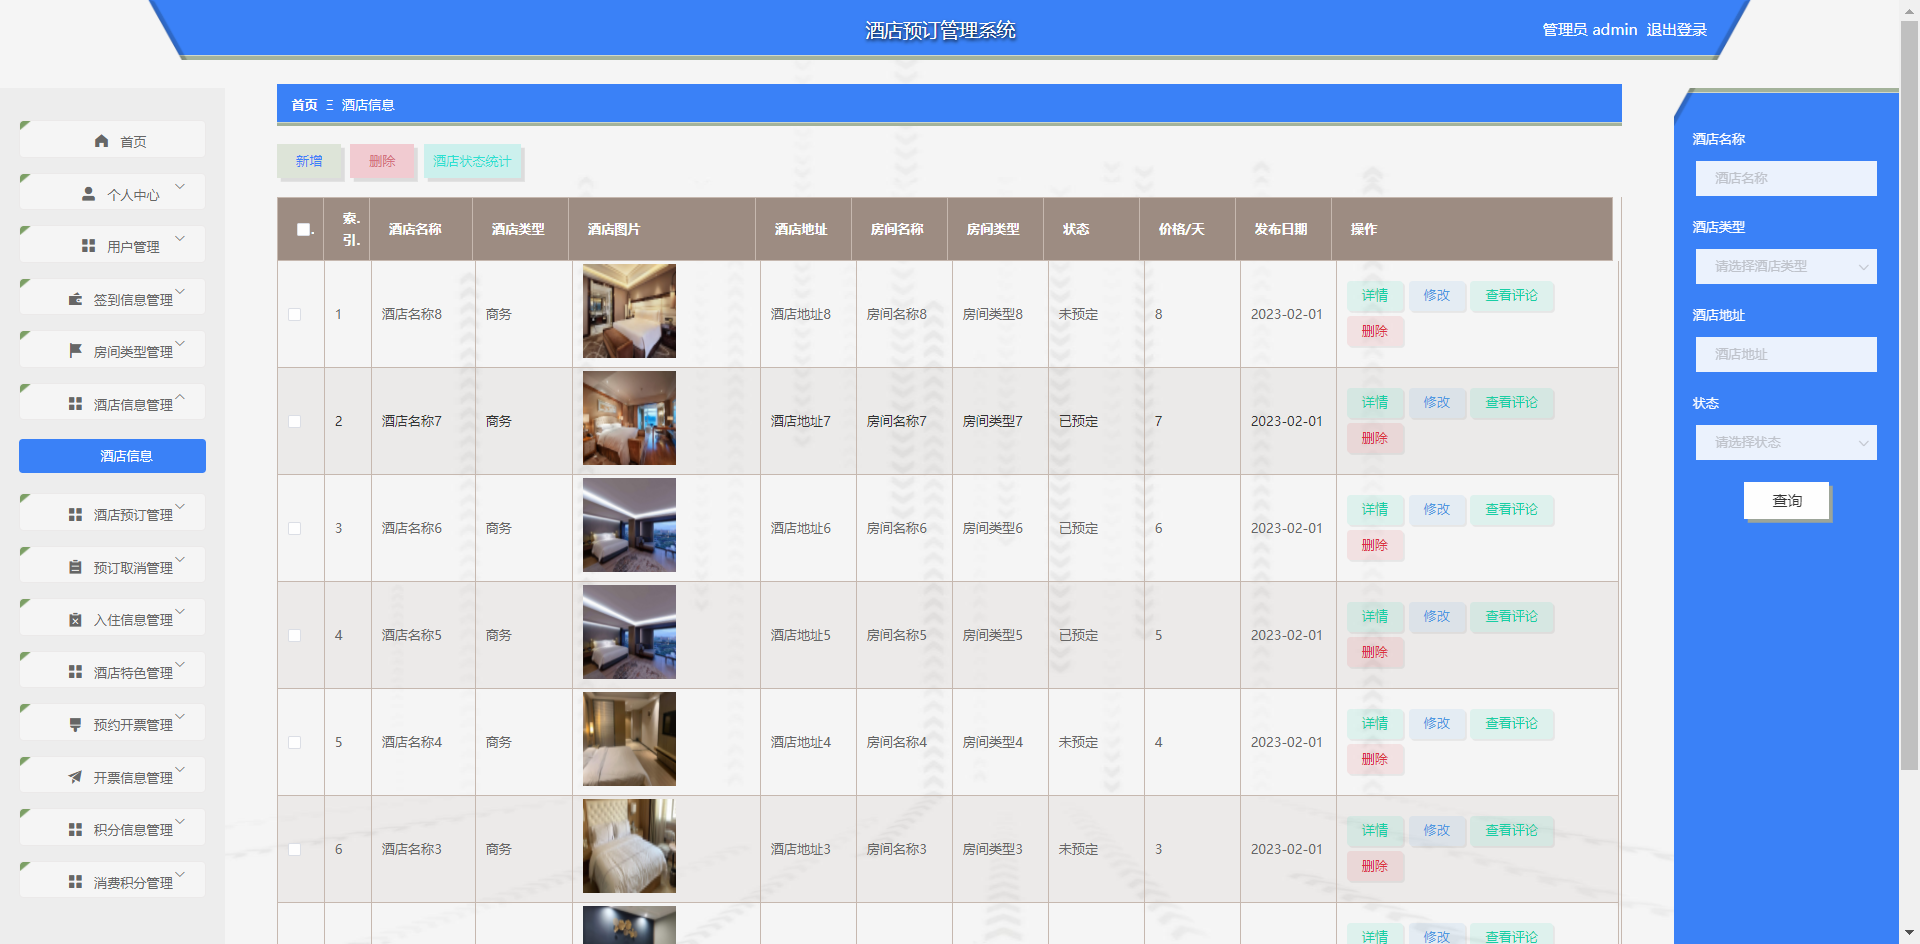Click the grid icon beside 酒店特色管理
Image resolution: width=1920 pixels, height=944 pixels.
(75, 672)
